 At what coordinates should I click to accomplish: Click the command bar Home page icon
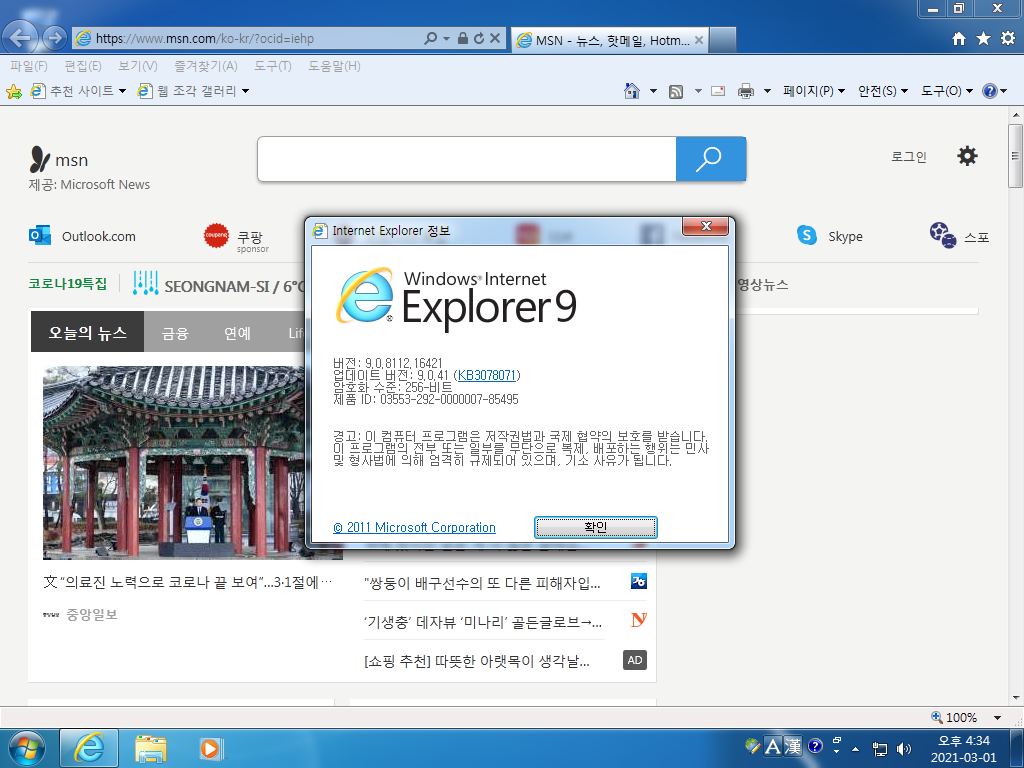632,91
